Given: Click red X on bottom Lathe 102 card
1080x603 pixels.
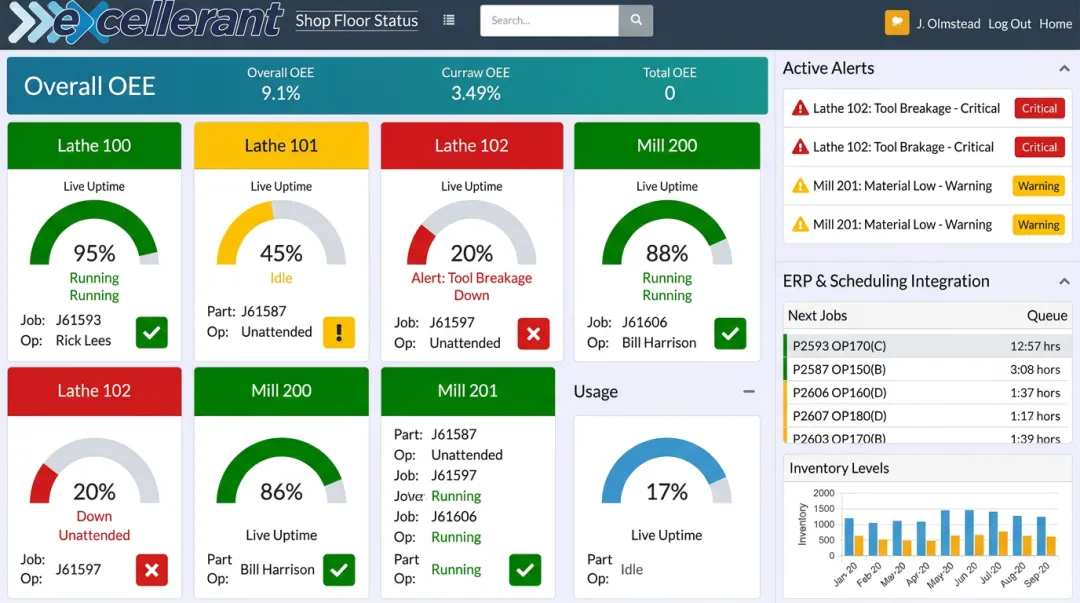Looking at the screenshot, I should point(152,570).
